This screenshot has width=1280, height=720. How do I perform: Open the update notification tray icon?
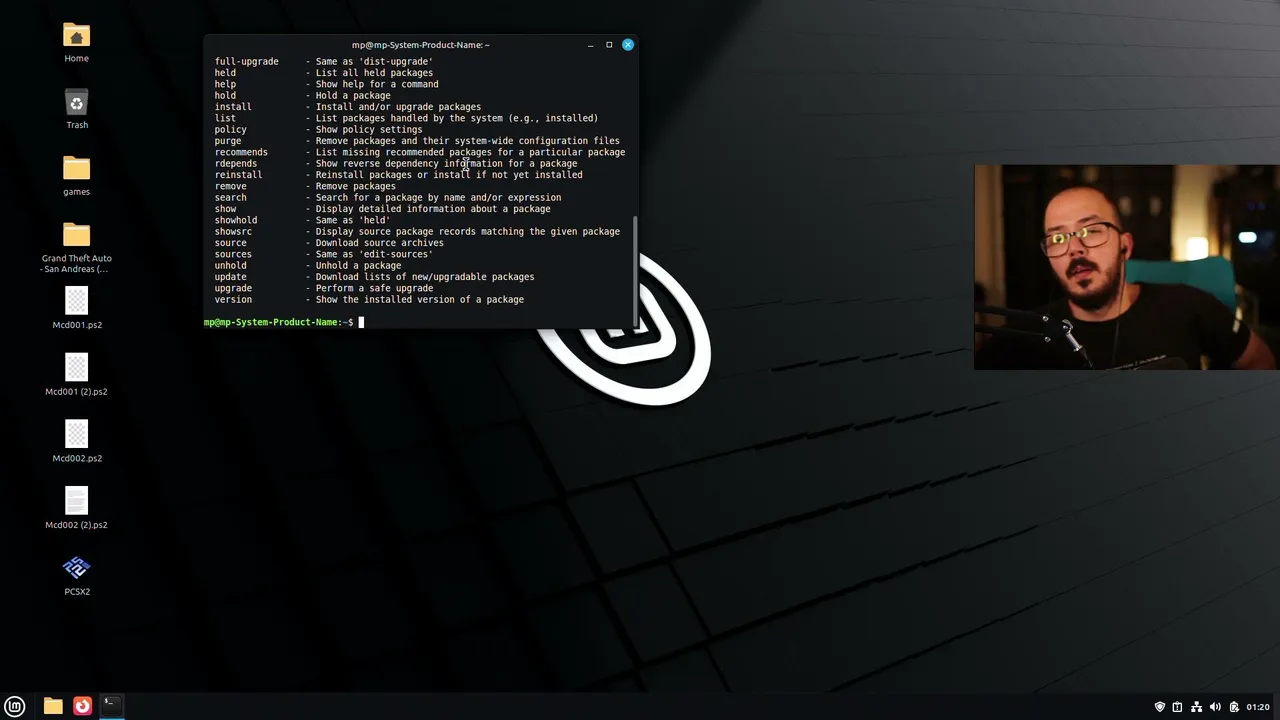pyautogui.click(x=1178, y=707)
